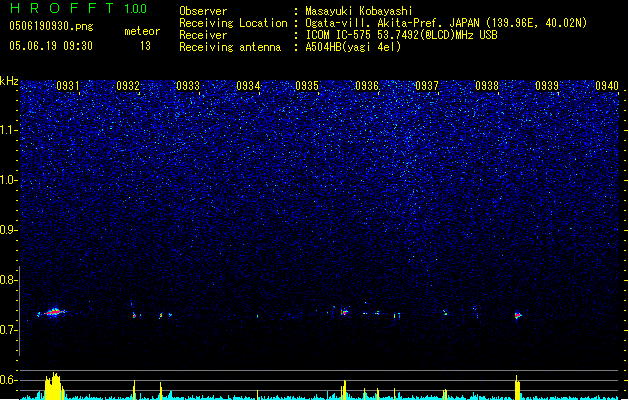Click the 0938 time marker
Viewport: 629px width, 400px height.
click(x=487, y=86)
